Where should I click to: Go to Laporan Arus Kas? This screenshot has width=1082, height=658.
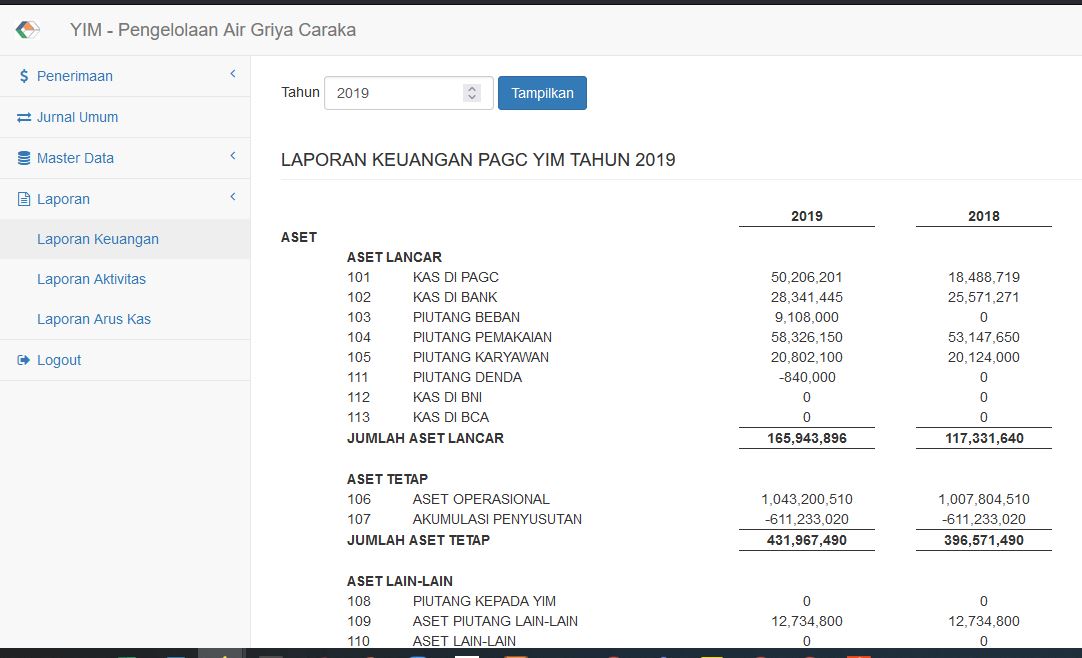pos(94,319)
